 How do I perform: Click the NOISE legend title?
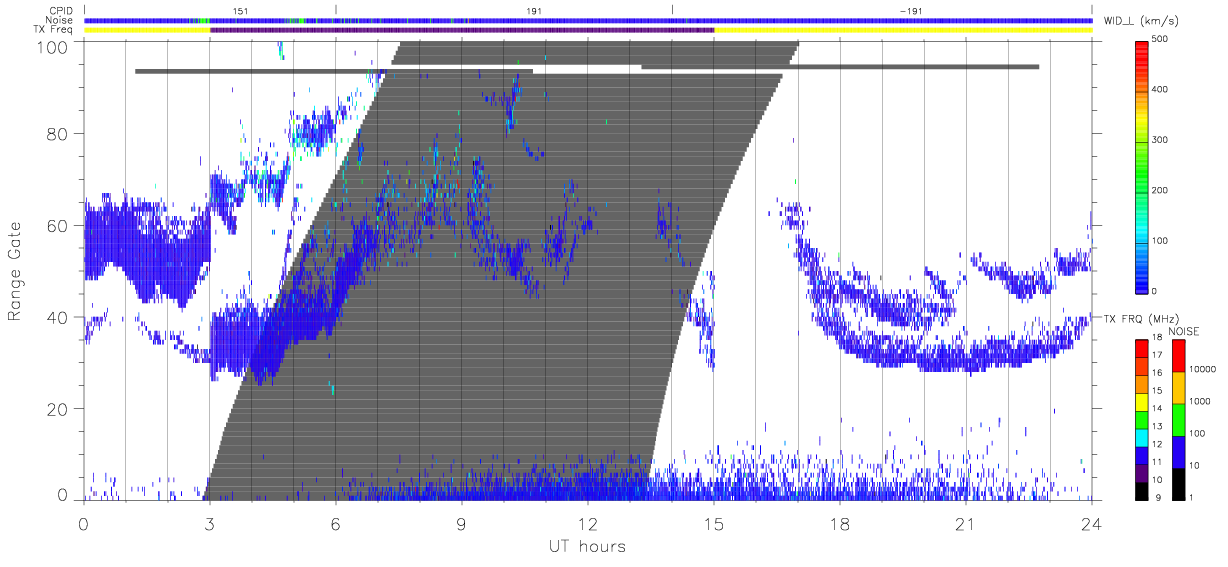[1185, 331]
